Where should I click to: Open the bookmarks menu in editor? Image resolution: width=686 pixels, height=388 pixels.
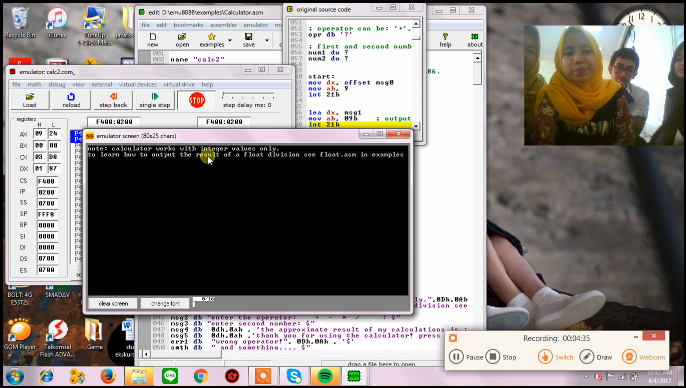(188, 25)
